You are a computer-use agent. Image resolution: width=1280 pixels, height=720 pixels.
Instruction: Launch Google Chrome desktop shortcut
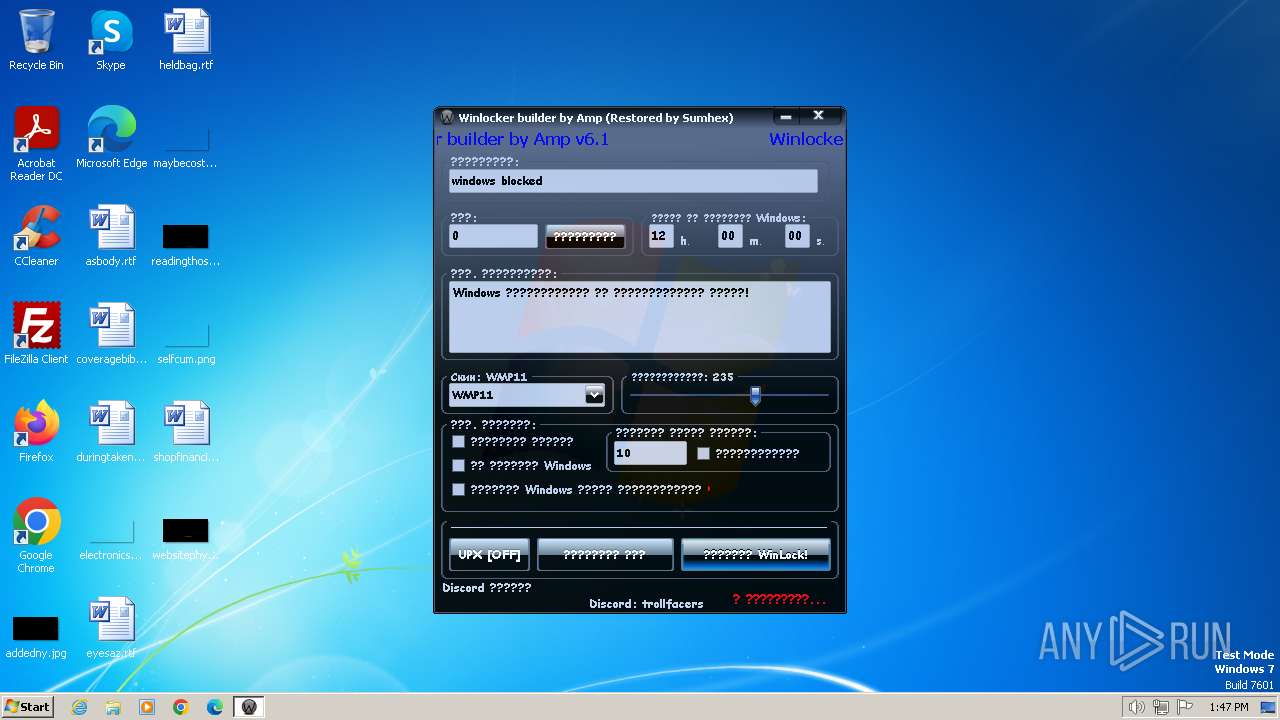click(x=36, y=536)
